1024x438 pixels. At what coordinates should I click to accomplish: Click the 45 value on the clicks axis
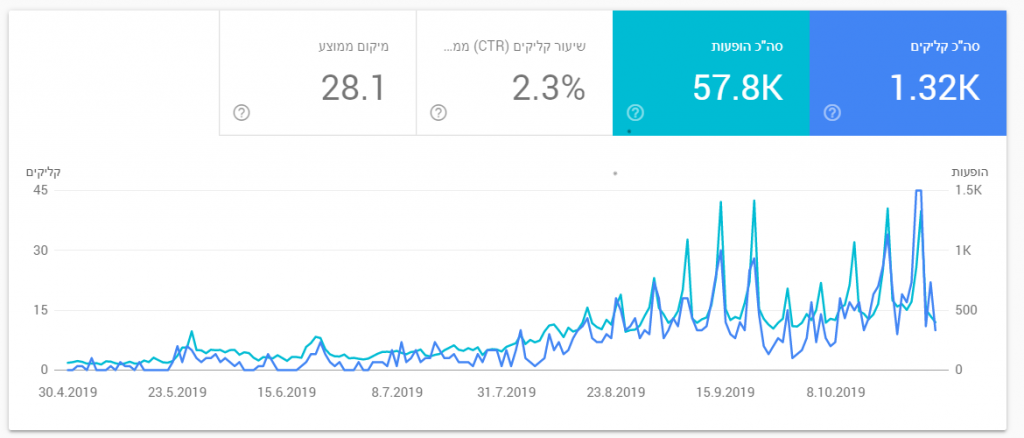[x=40, y=190]
